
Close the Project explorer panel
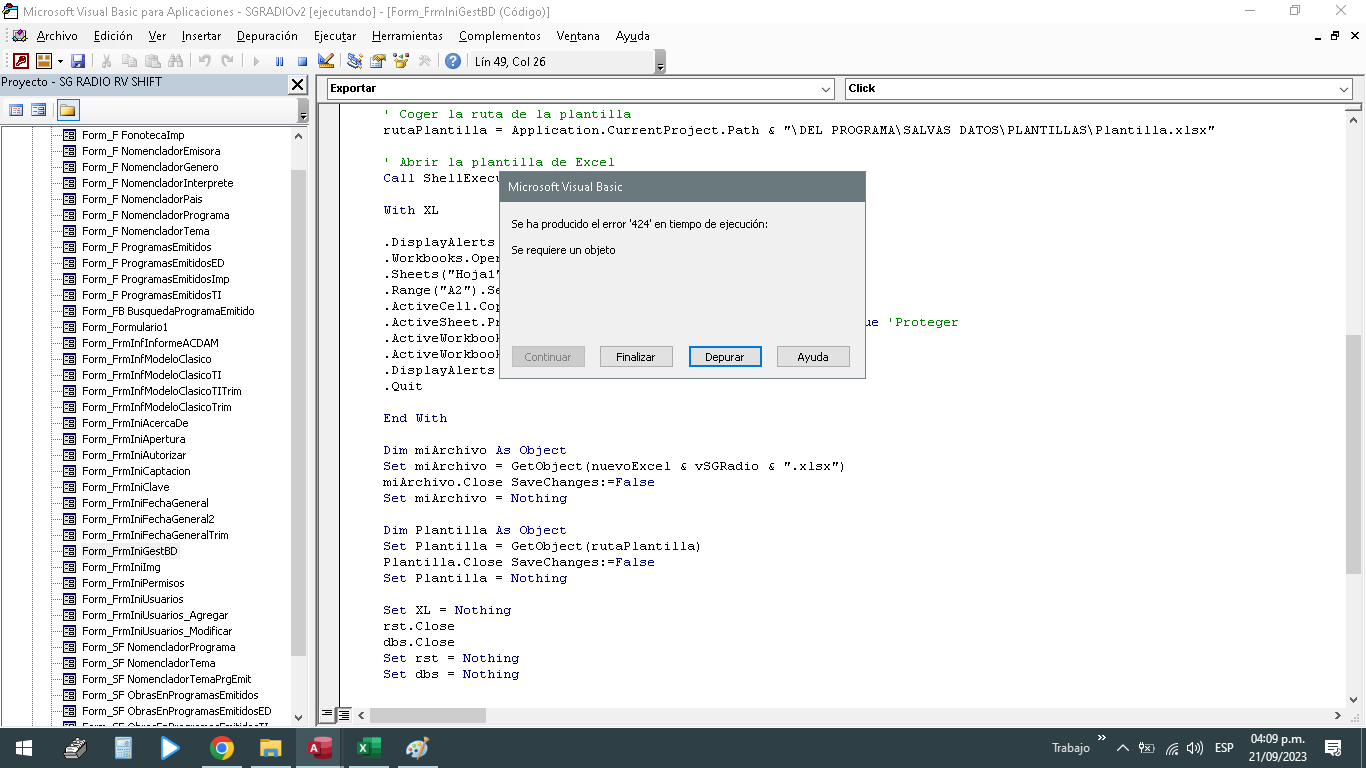(298, 85)
